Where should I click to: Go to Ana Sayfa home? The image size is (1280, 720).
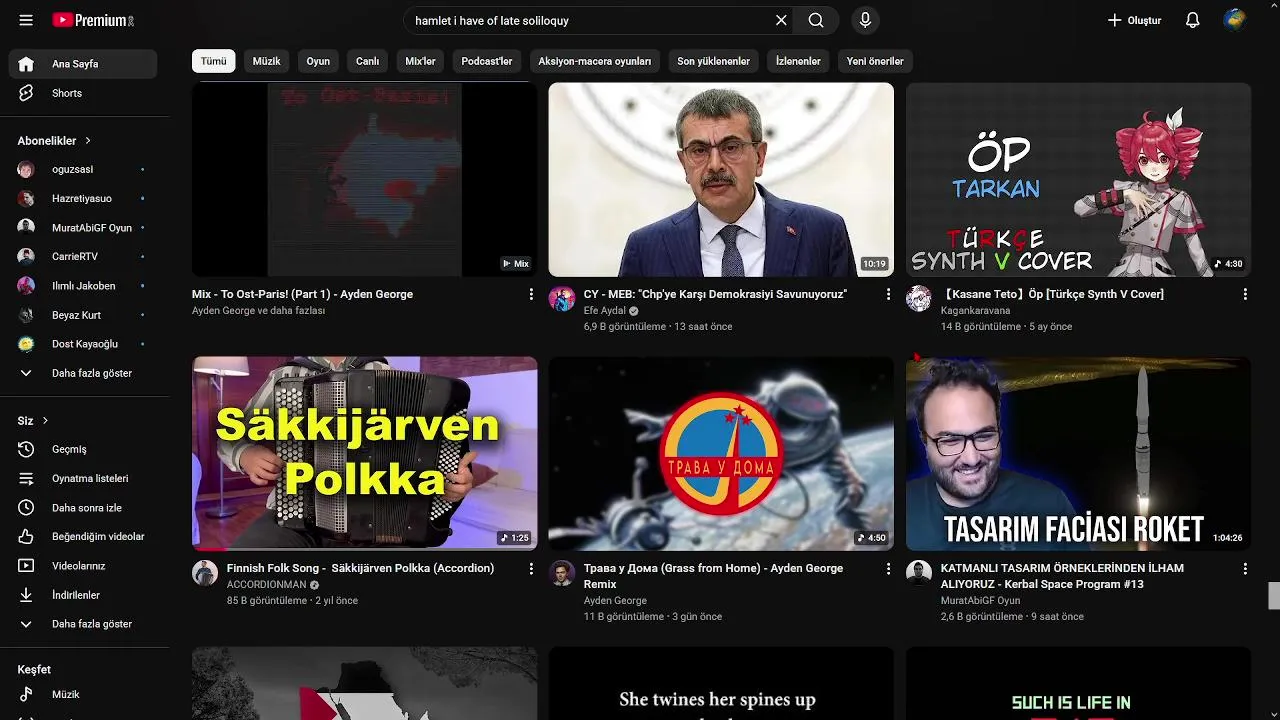(83, 64)
